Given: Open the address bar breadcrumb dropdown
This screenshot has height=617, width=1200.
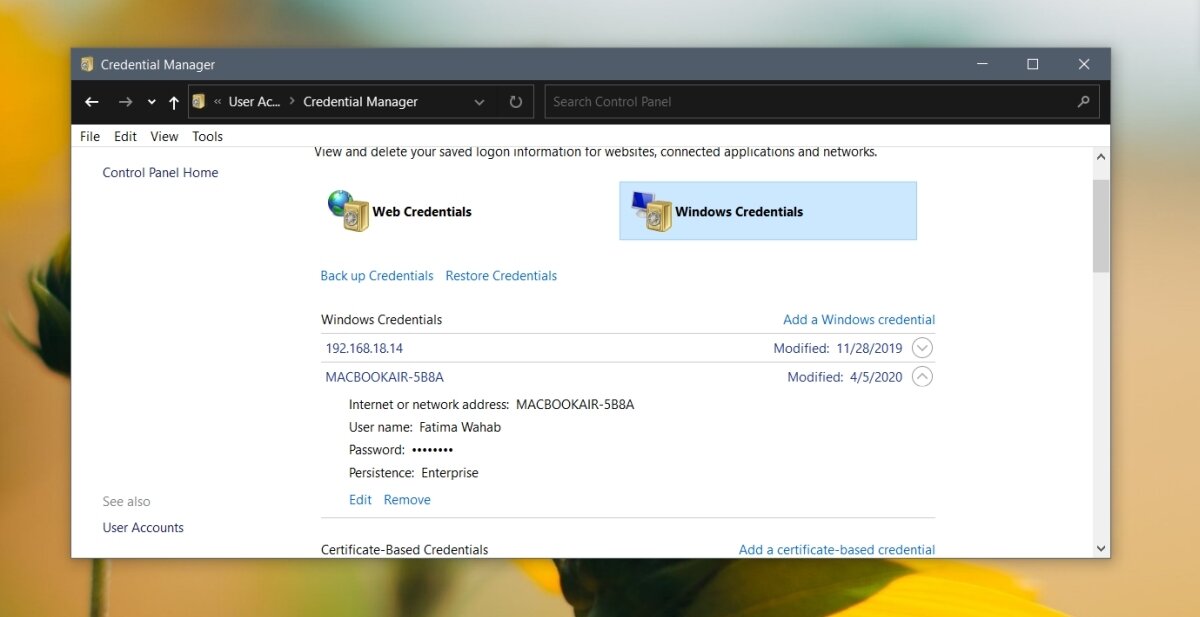Looking at the screenshot, I should click(x=478, y=101).
